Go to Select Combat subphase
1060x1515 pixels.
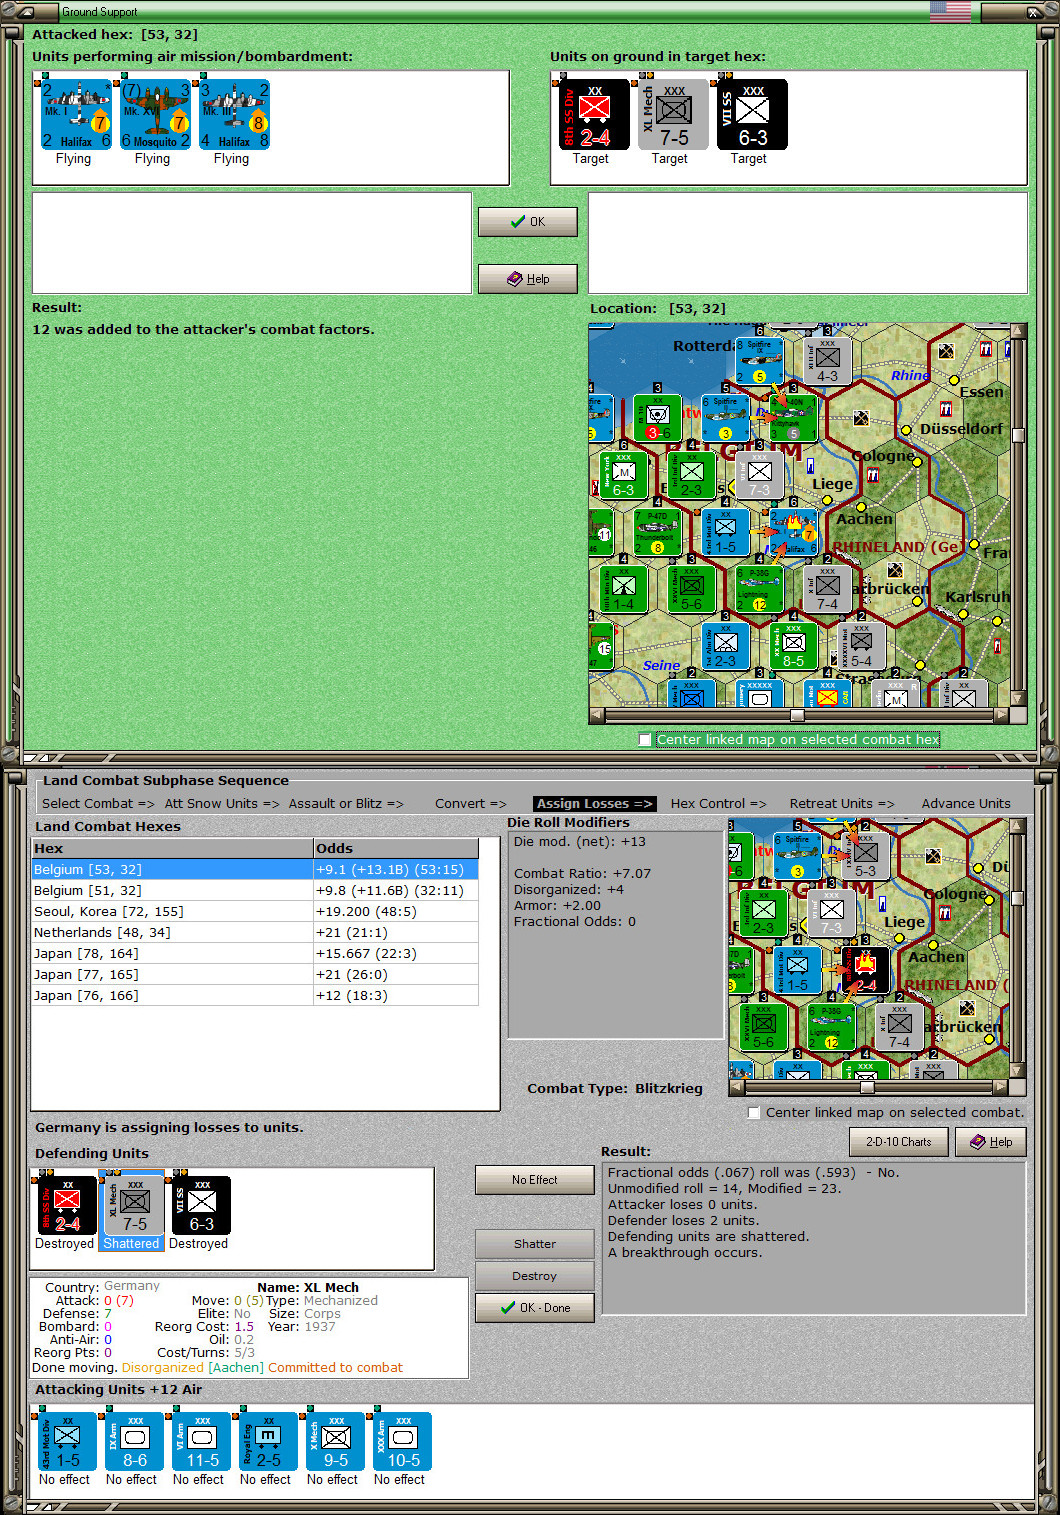pyautogui.click(x=98, y=803)
